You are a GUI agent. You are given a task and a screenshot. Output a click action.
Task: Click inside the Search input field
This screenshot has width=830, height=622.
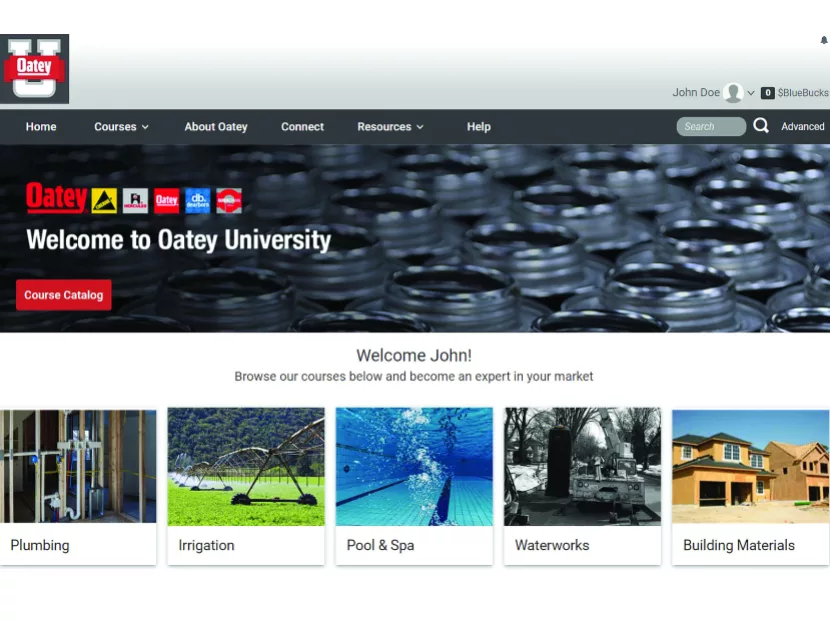[710, 126]
